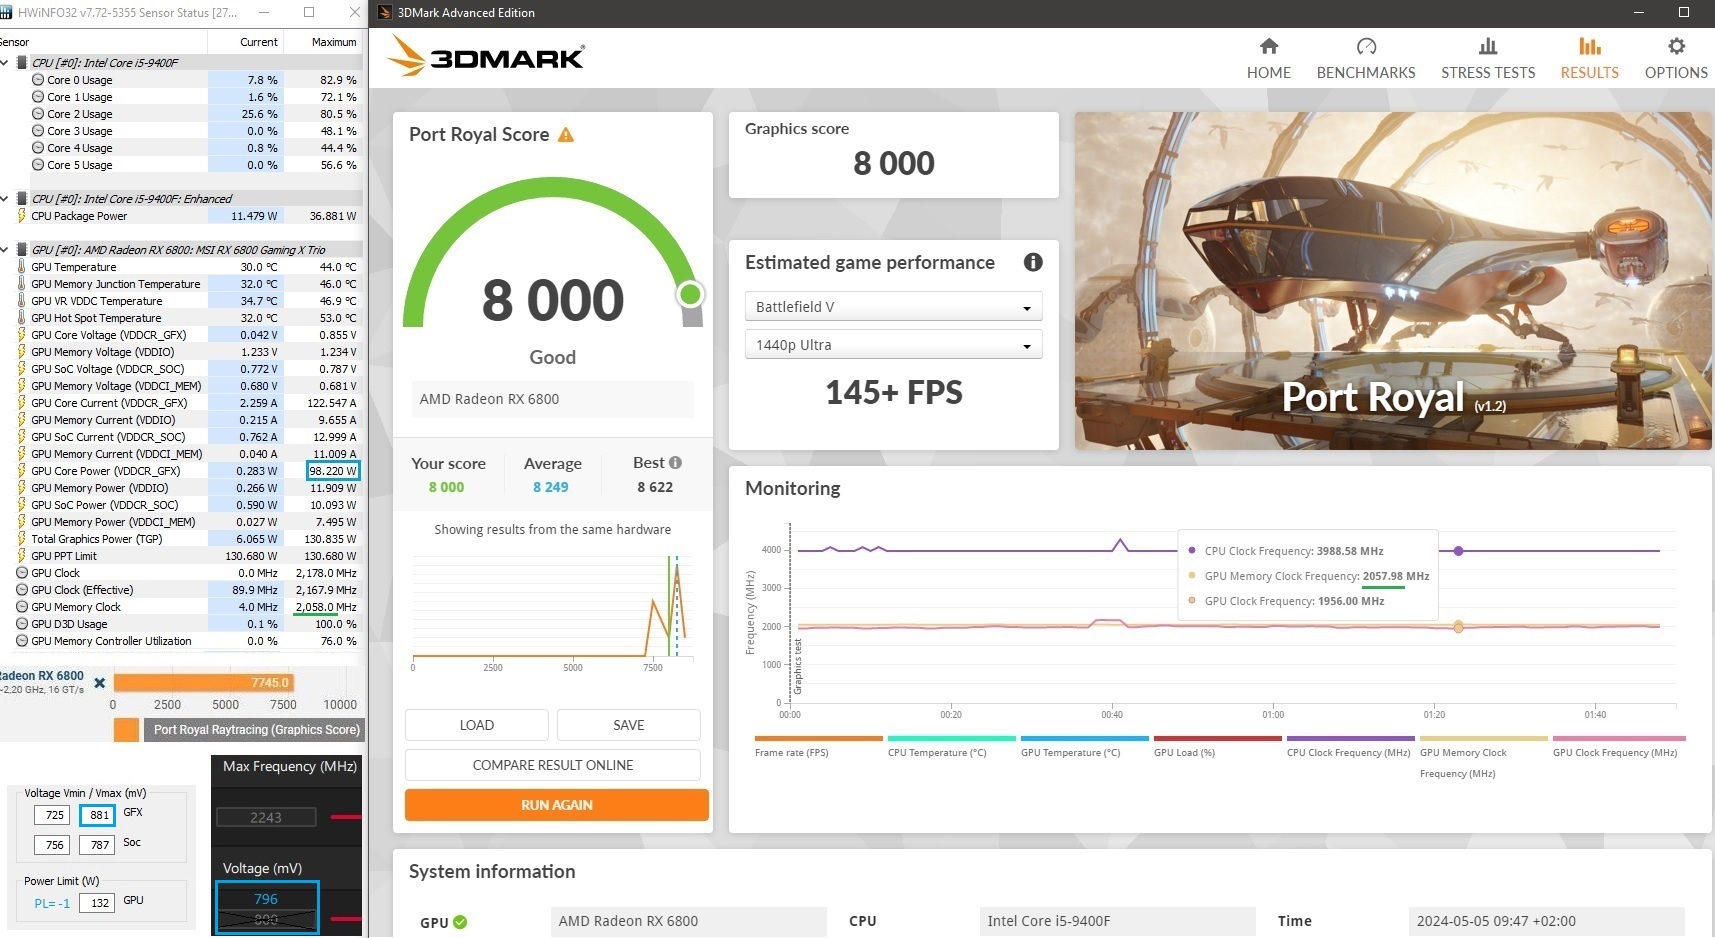
Task: Click the Core 3 Usage sensor icon
Action: coord(38,131)
